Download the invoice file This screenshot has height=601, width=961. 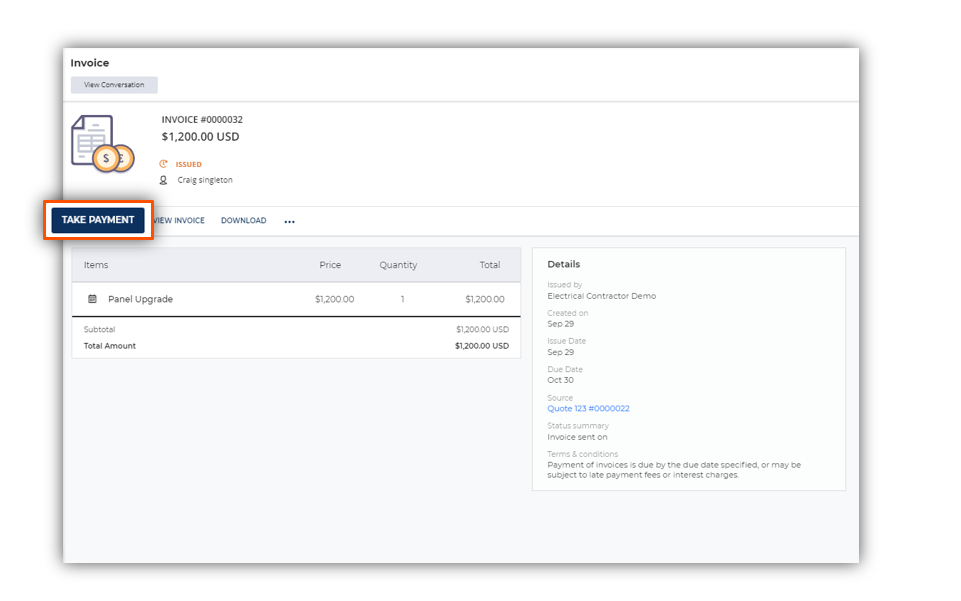243,221
